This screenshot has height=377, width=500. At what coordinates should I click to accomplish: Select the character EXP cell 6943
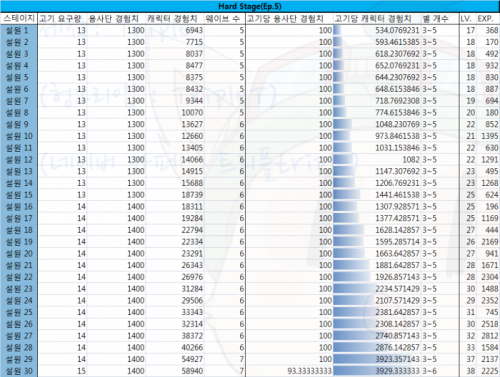(x=175, y=30)
